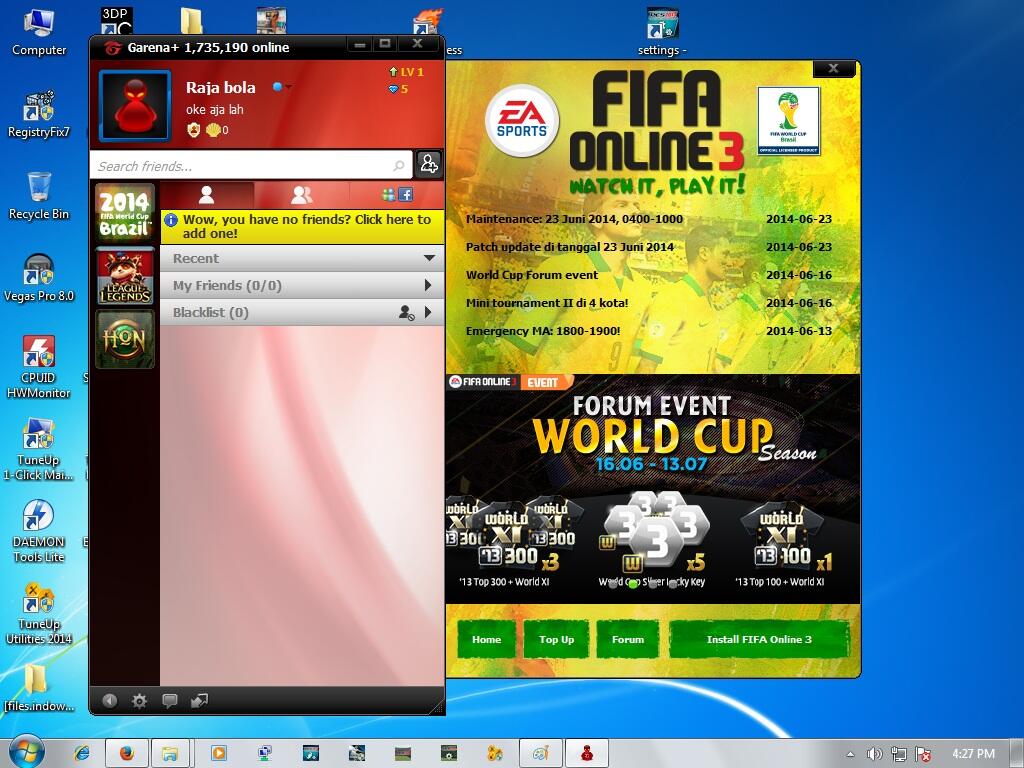
Task: Expand the Blacklist (0) group
Action: [428, 312]
